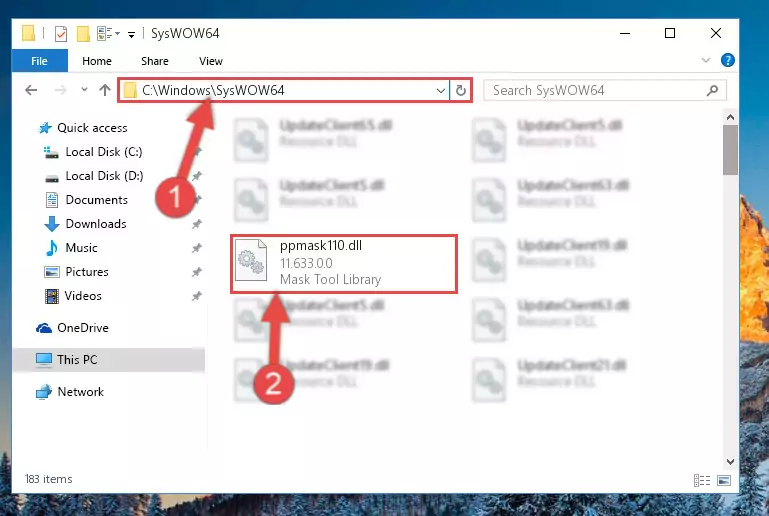Image resolution: width=769 pixels, height=516 pixels.
Task: Open Local Disk (D:) in sidebar
Action: (x=104, y=176)
